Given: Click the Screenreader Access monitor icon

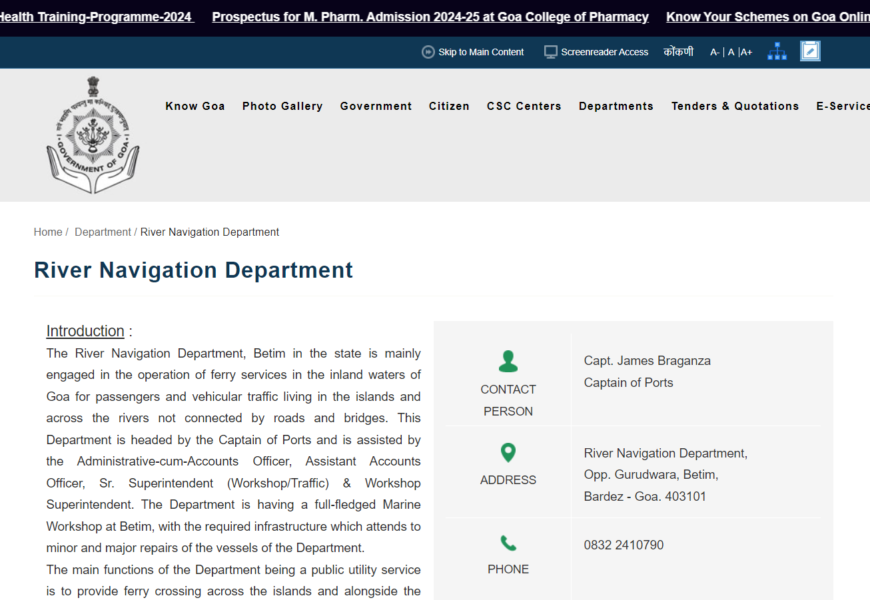Looking at the screenshot, I should point(550,52).
